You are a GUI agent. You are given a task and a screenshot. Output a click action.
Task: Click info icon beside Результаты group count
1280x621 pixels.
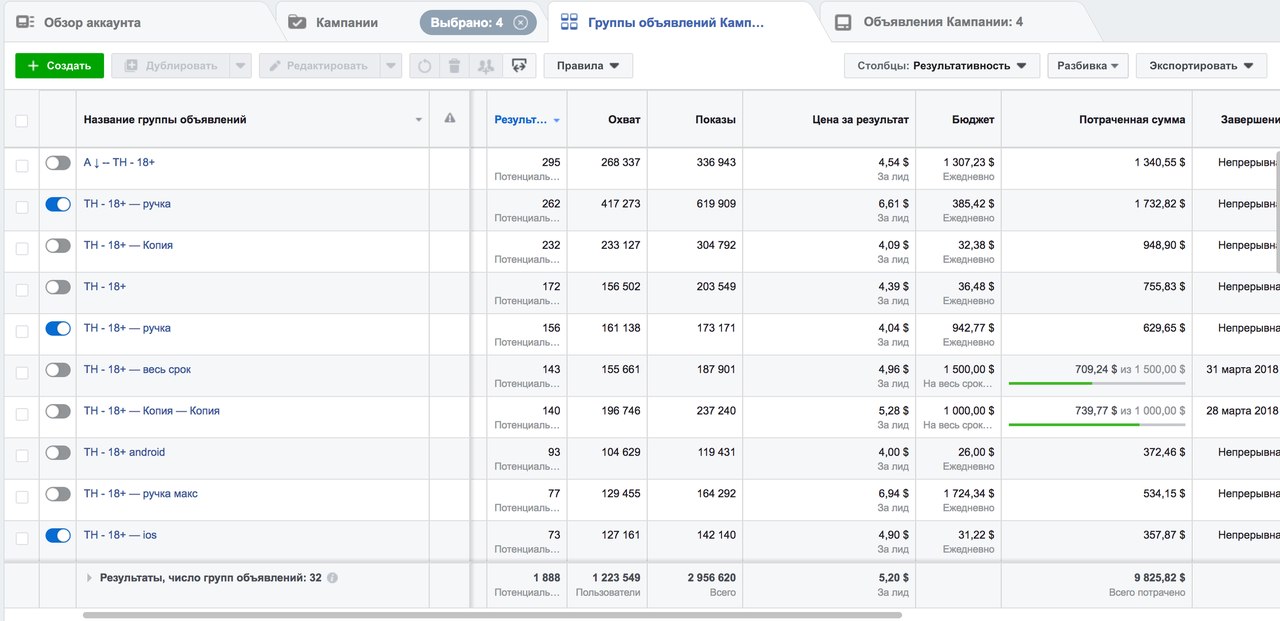click(x=332, y=578)
